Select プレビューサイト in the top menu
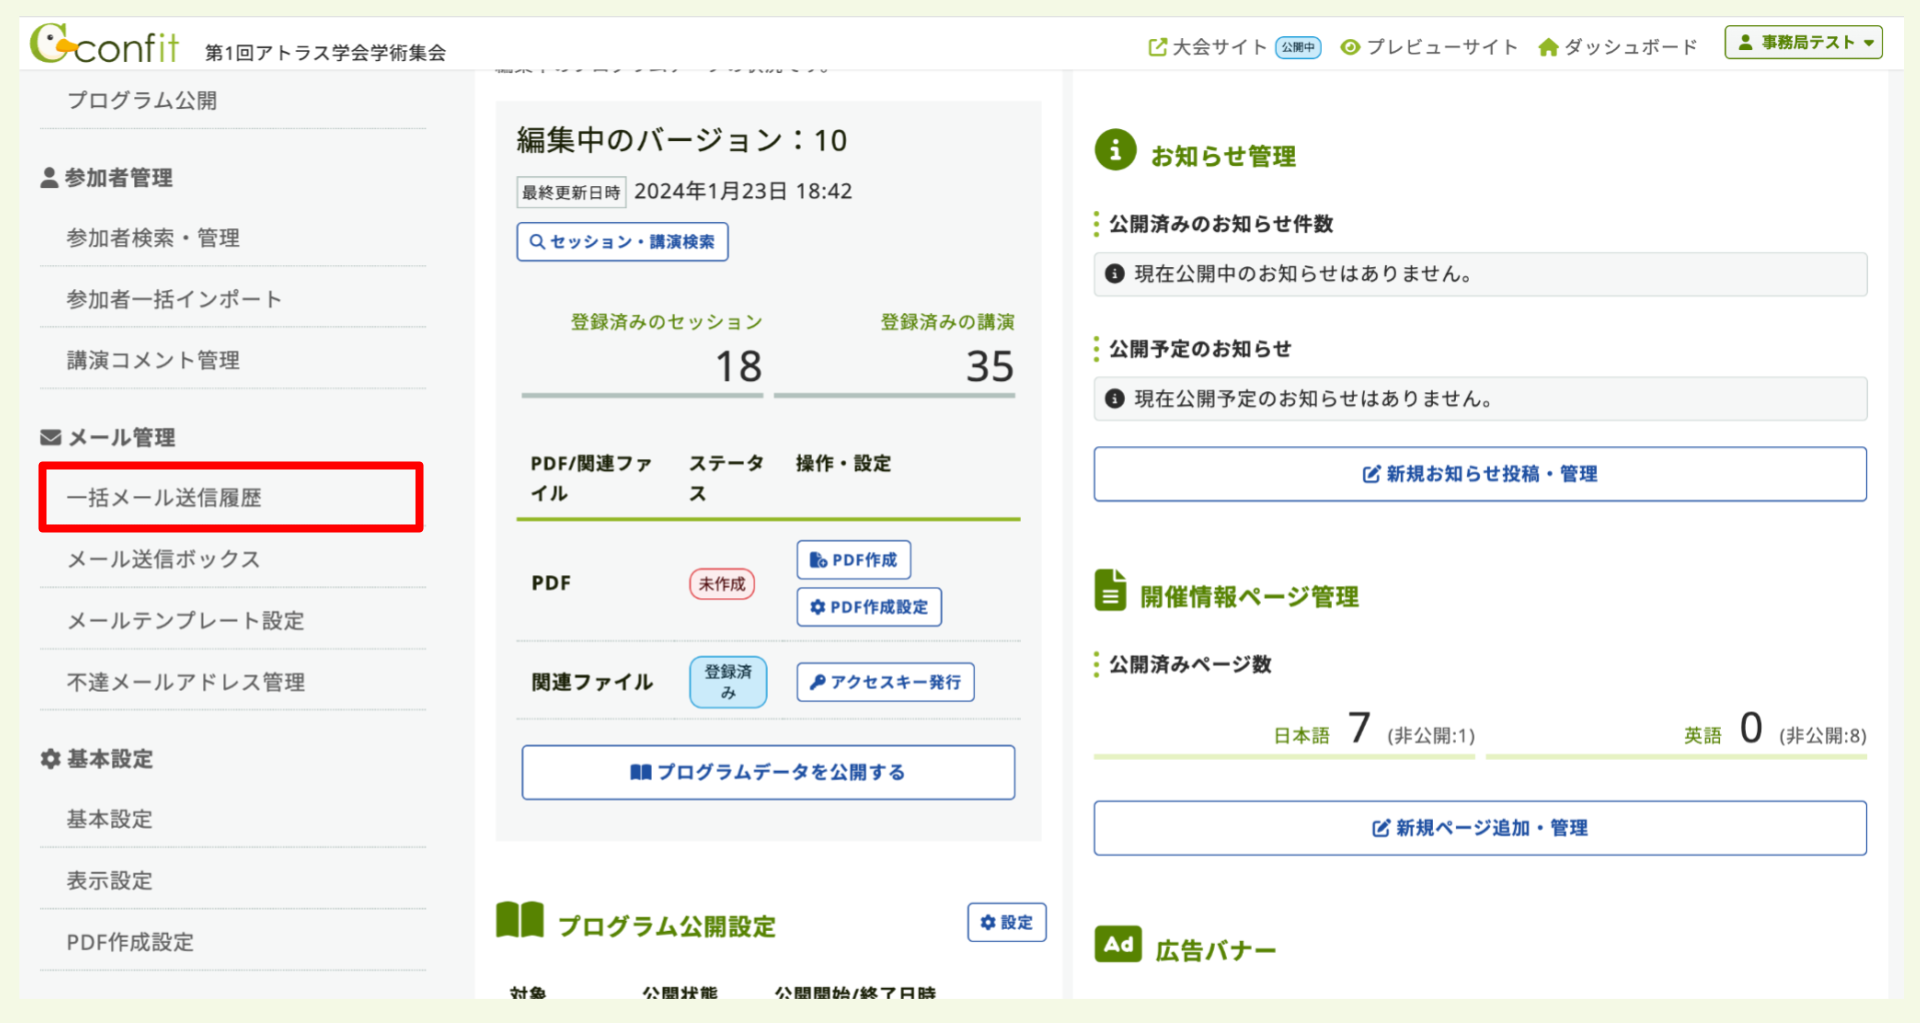1920x1023 pixels. (x=1442, y=46)
